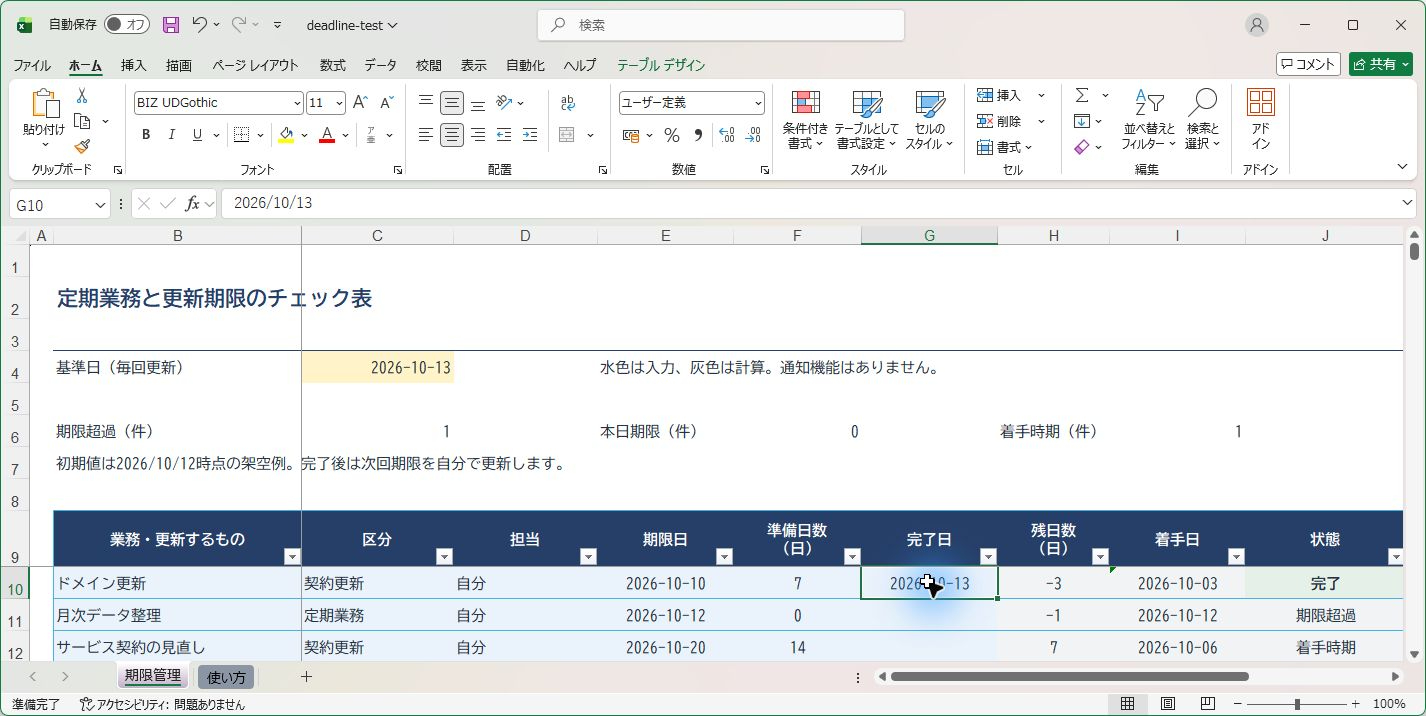Expand the Name Box dropdown
Viewport: 1426px width, 716px height.
click(x=100, y=204)
